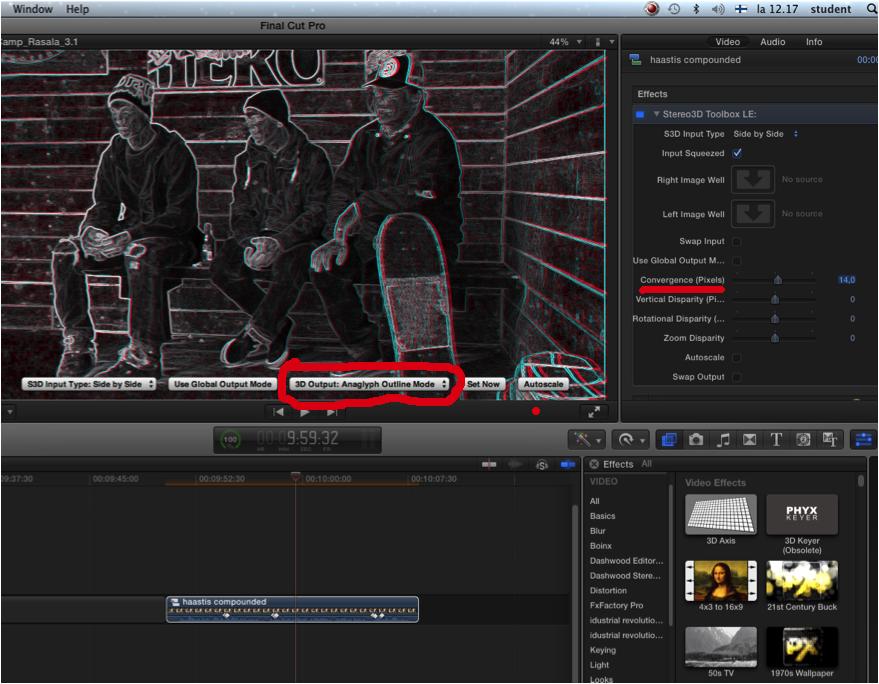Select 3D Axis effect thumbnail
Screen dimensions: 879x684
720,514
